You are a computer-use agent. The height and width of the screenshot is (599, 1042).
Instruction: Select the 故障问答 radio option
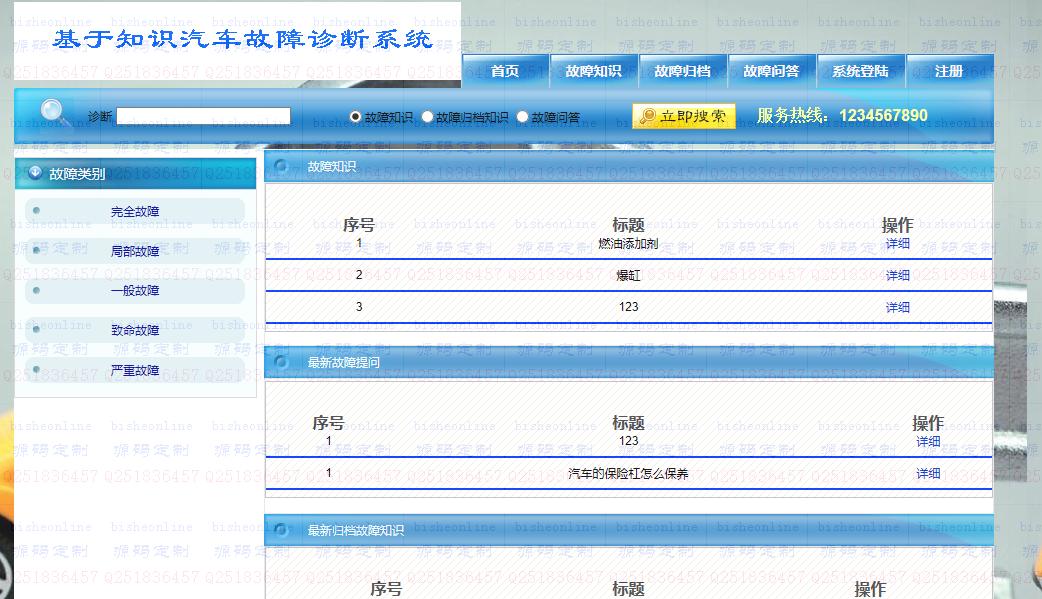coord(522,117)
